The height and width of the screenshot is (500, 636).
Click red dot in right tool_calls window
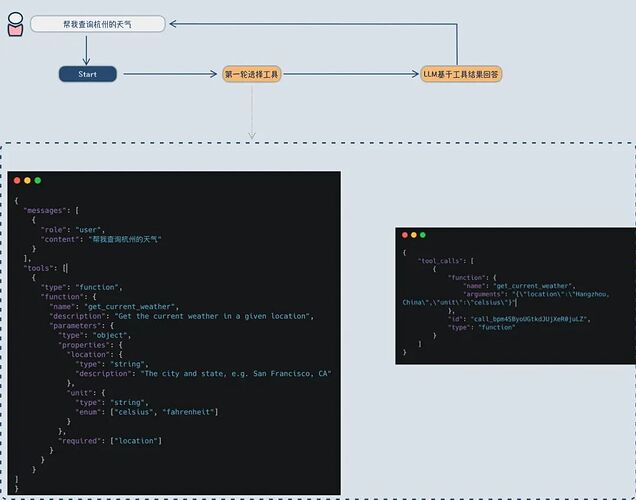point(404,235)
